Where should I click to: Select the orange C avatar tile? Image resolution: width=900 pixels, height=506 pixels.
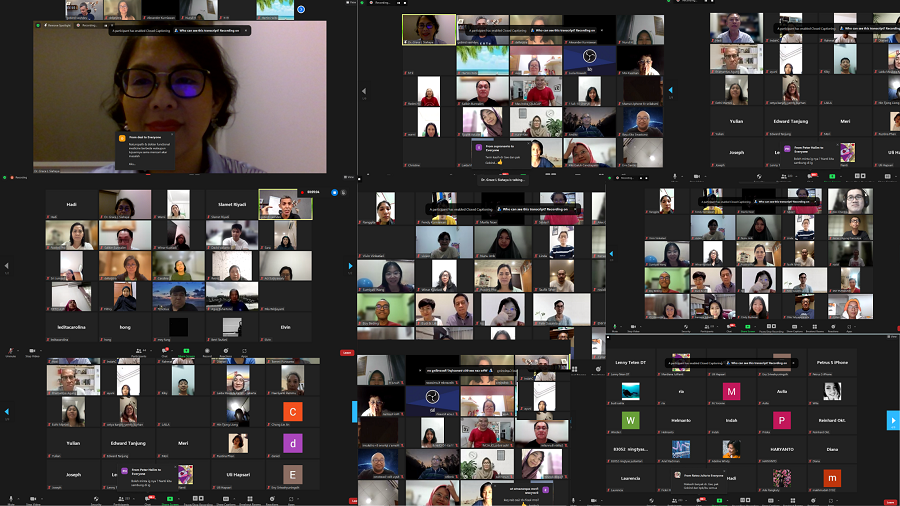(293, 411)
